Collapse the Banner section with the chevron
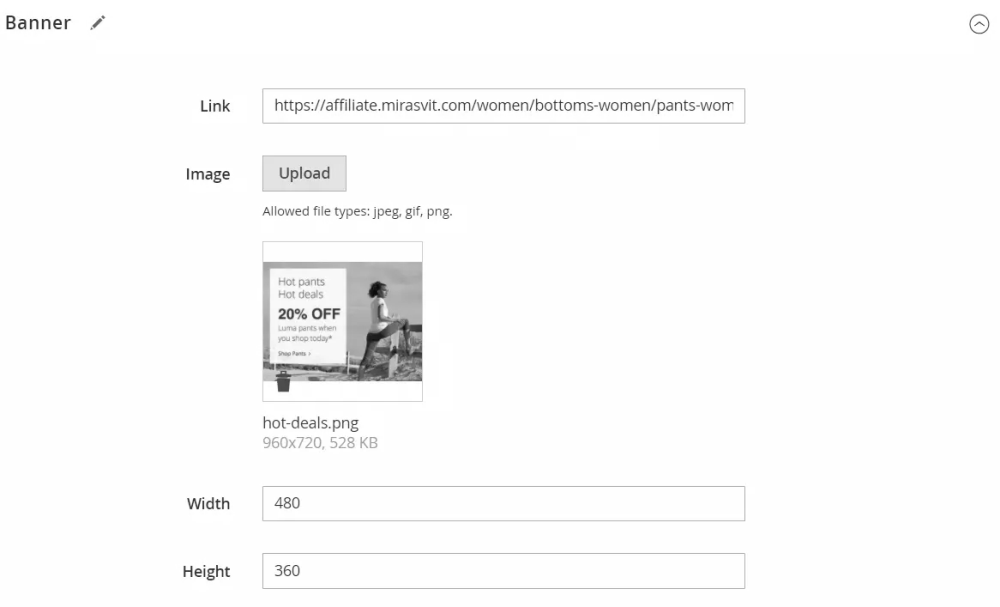The height and width of the screenshot is (607, 1000). click(x=979, y=25)
